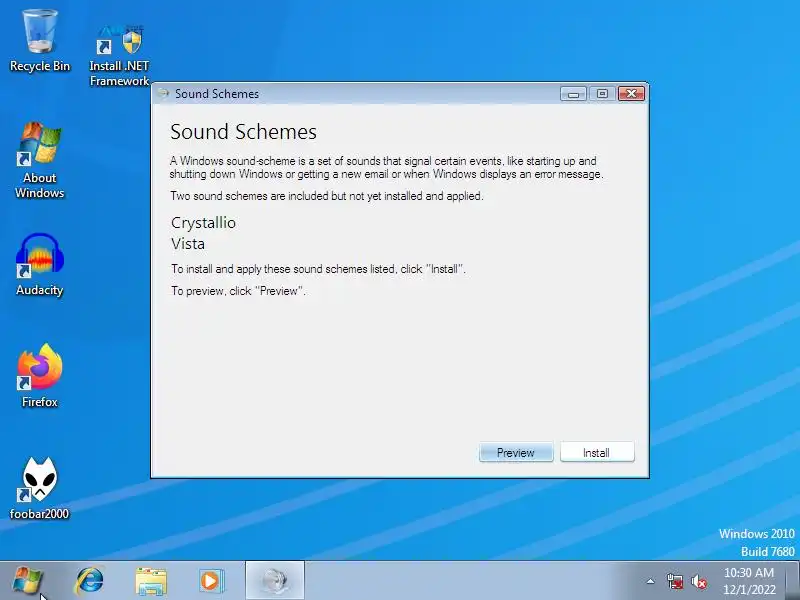The width and height of the screenshot is (800, 600).
Task: Open the network status tray icon
Action: [675, 581]
